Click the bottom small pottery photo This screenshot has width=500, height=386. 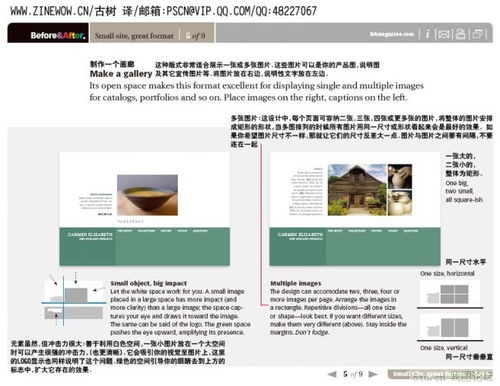pyautogui.click(x=400, y=203)
